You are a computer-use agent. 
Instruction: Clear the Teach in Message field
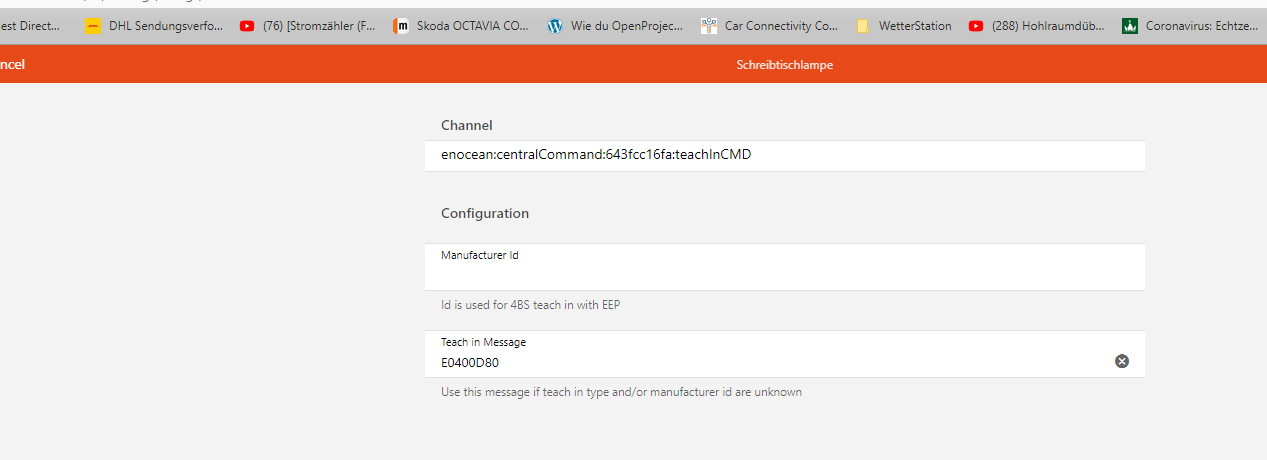1121,361
